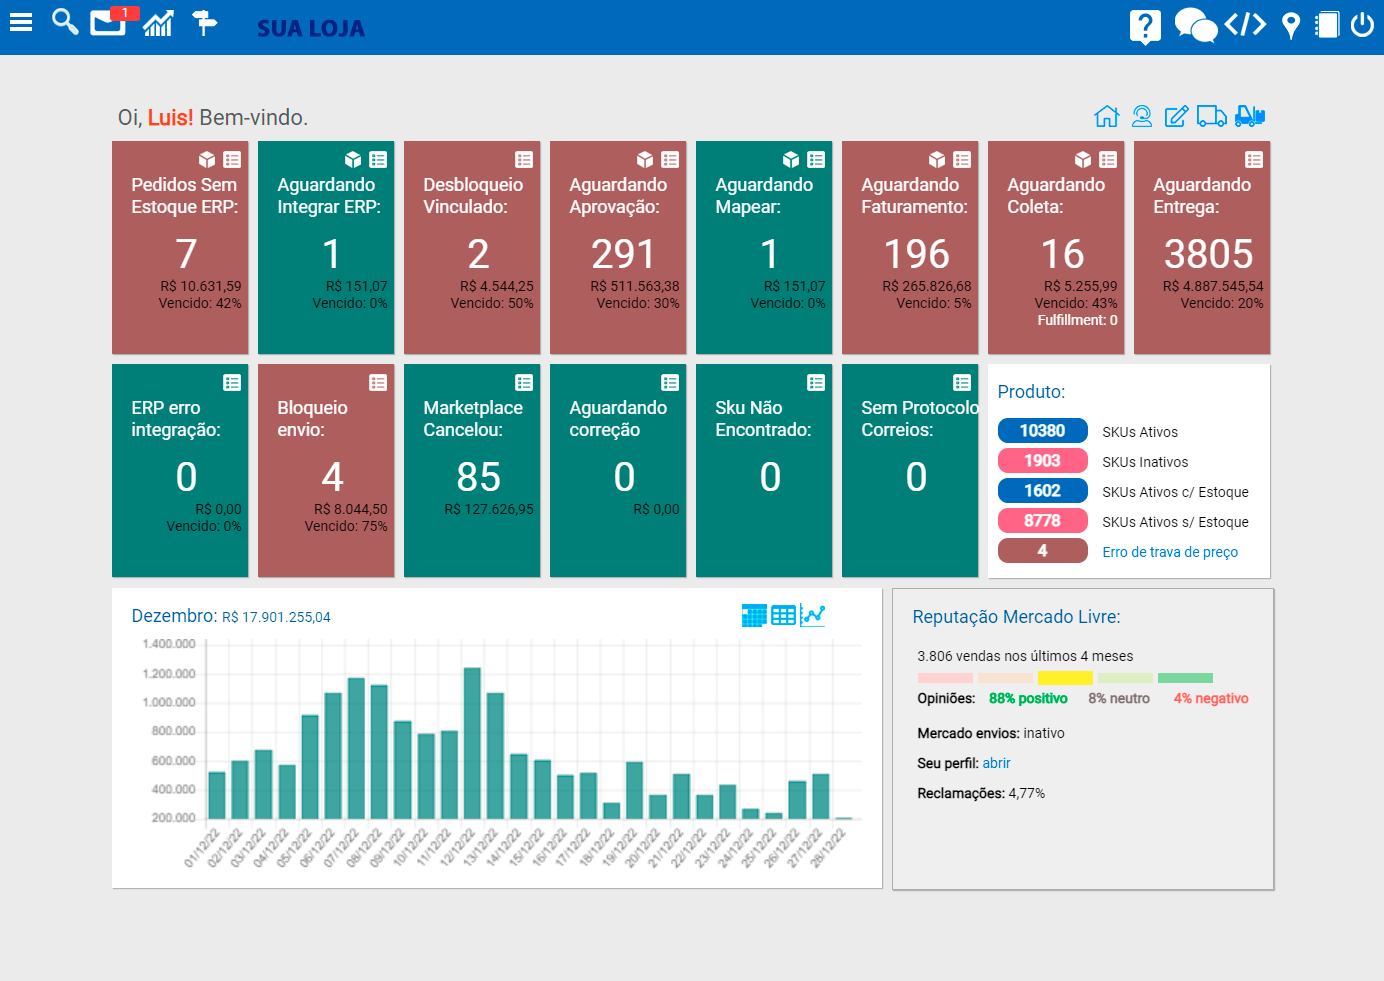This screenshot has width=1384, height=981.
Task: Open list icon on Aguardando Coleta card
Action: pos(1108,159)
